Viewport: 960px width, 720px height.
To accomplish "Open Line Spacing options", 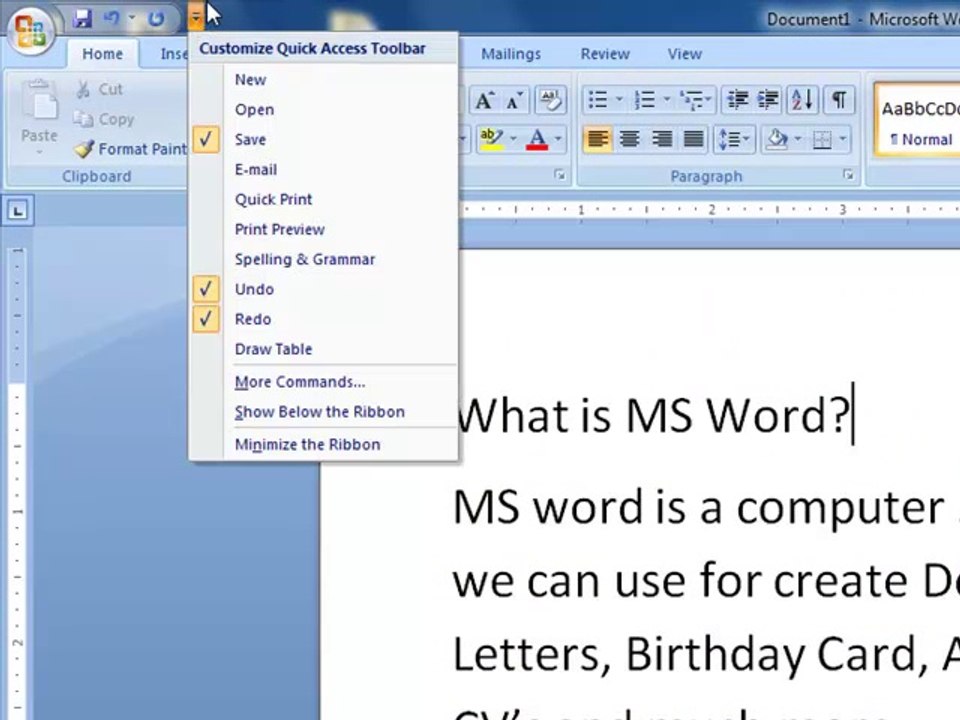I will point(733,140).
